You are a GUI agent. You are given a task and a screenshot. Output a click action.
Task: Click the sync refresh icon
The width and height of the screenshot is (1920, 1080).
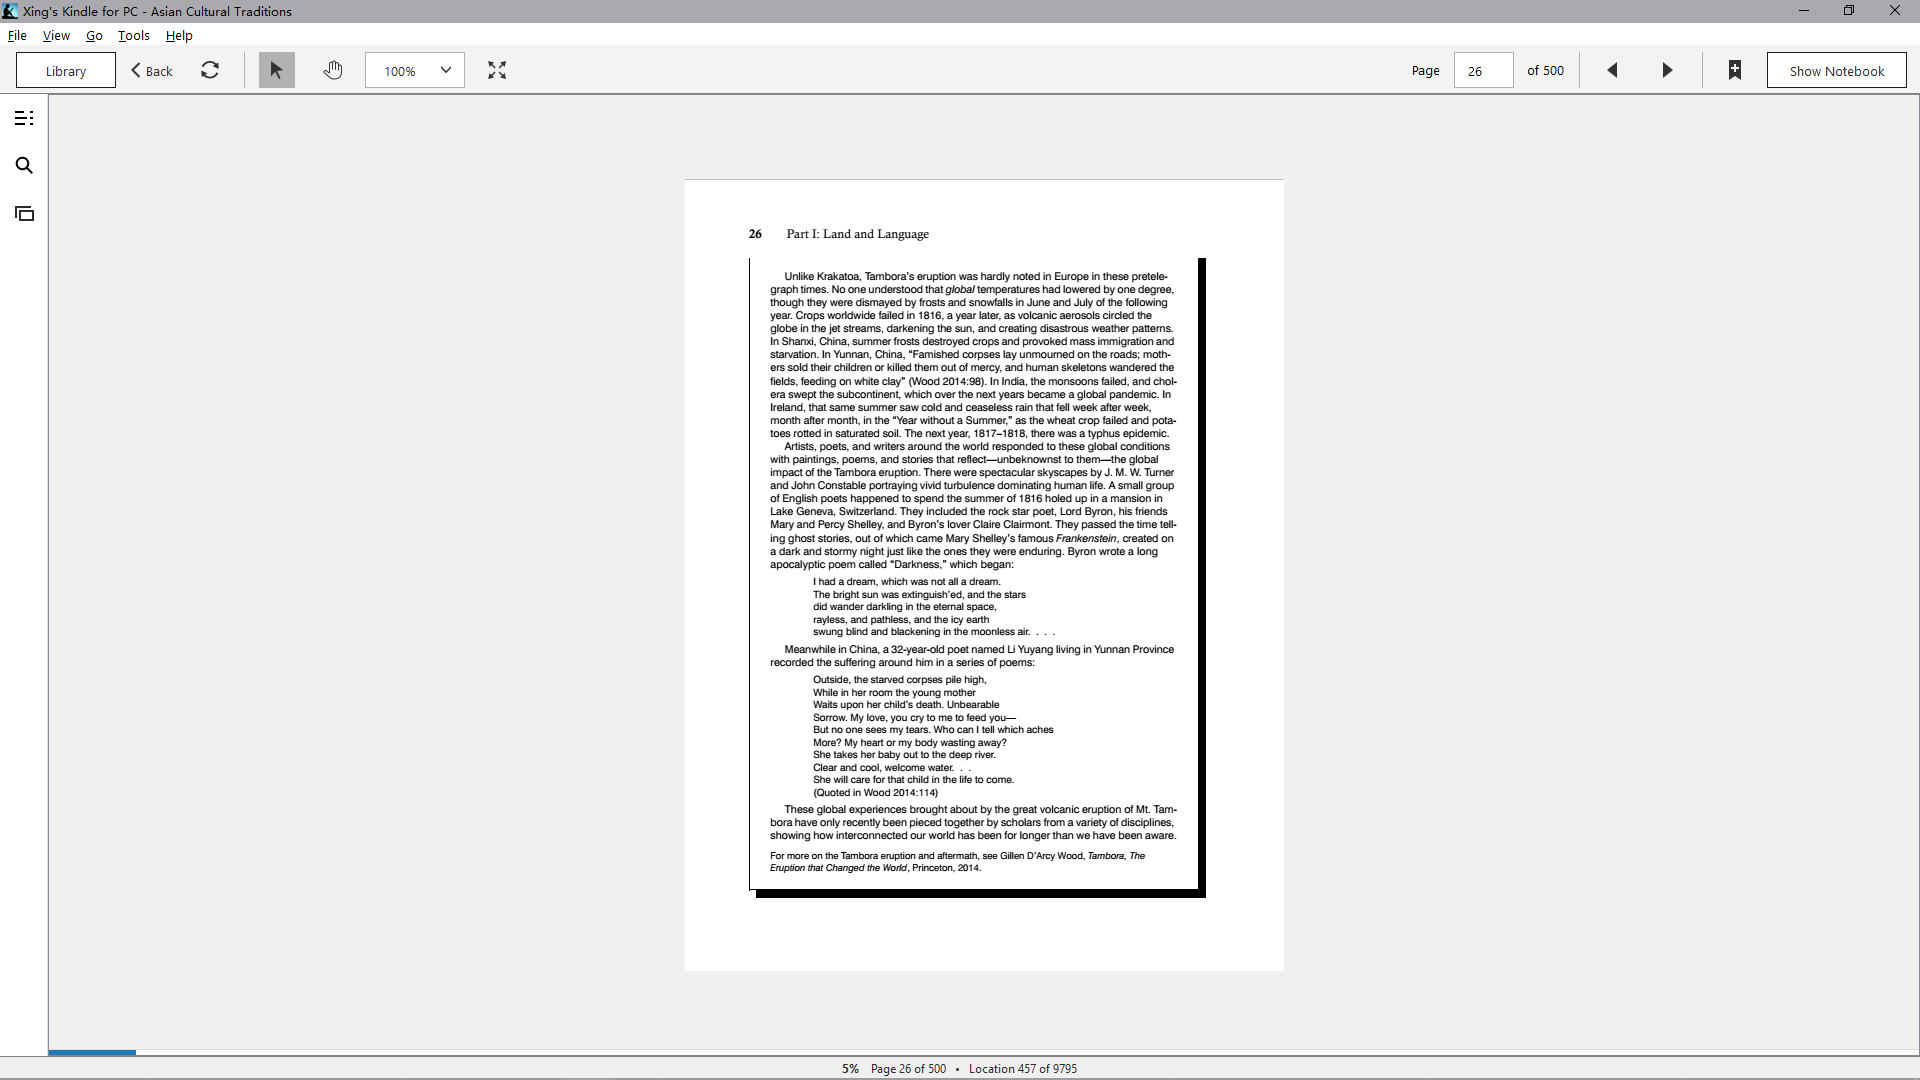(x=210, y=70)
